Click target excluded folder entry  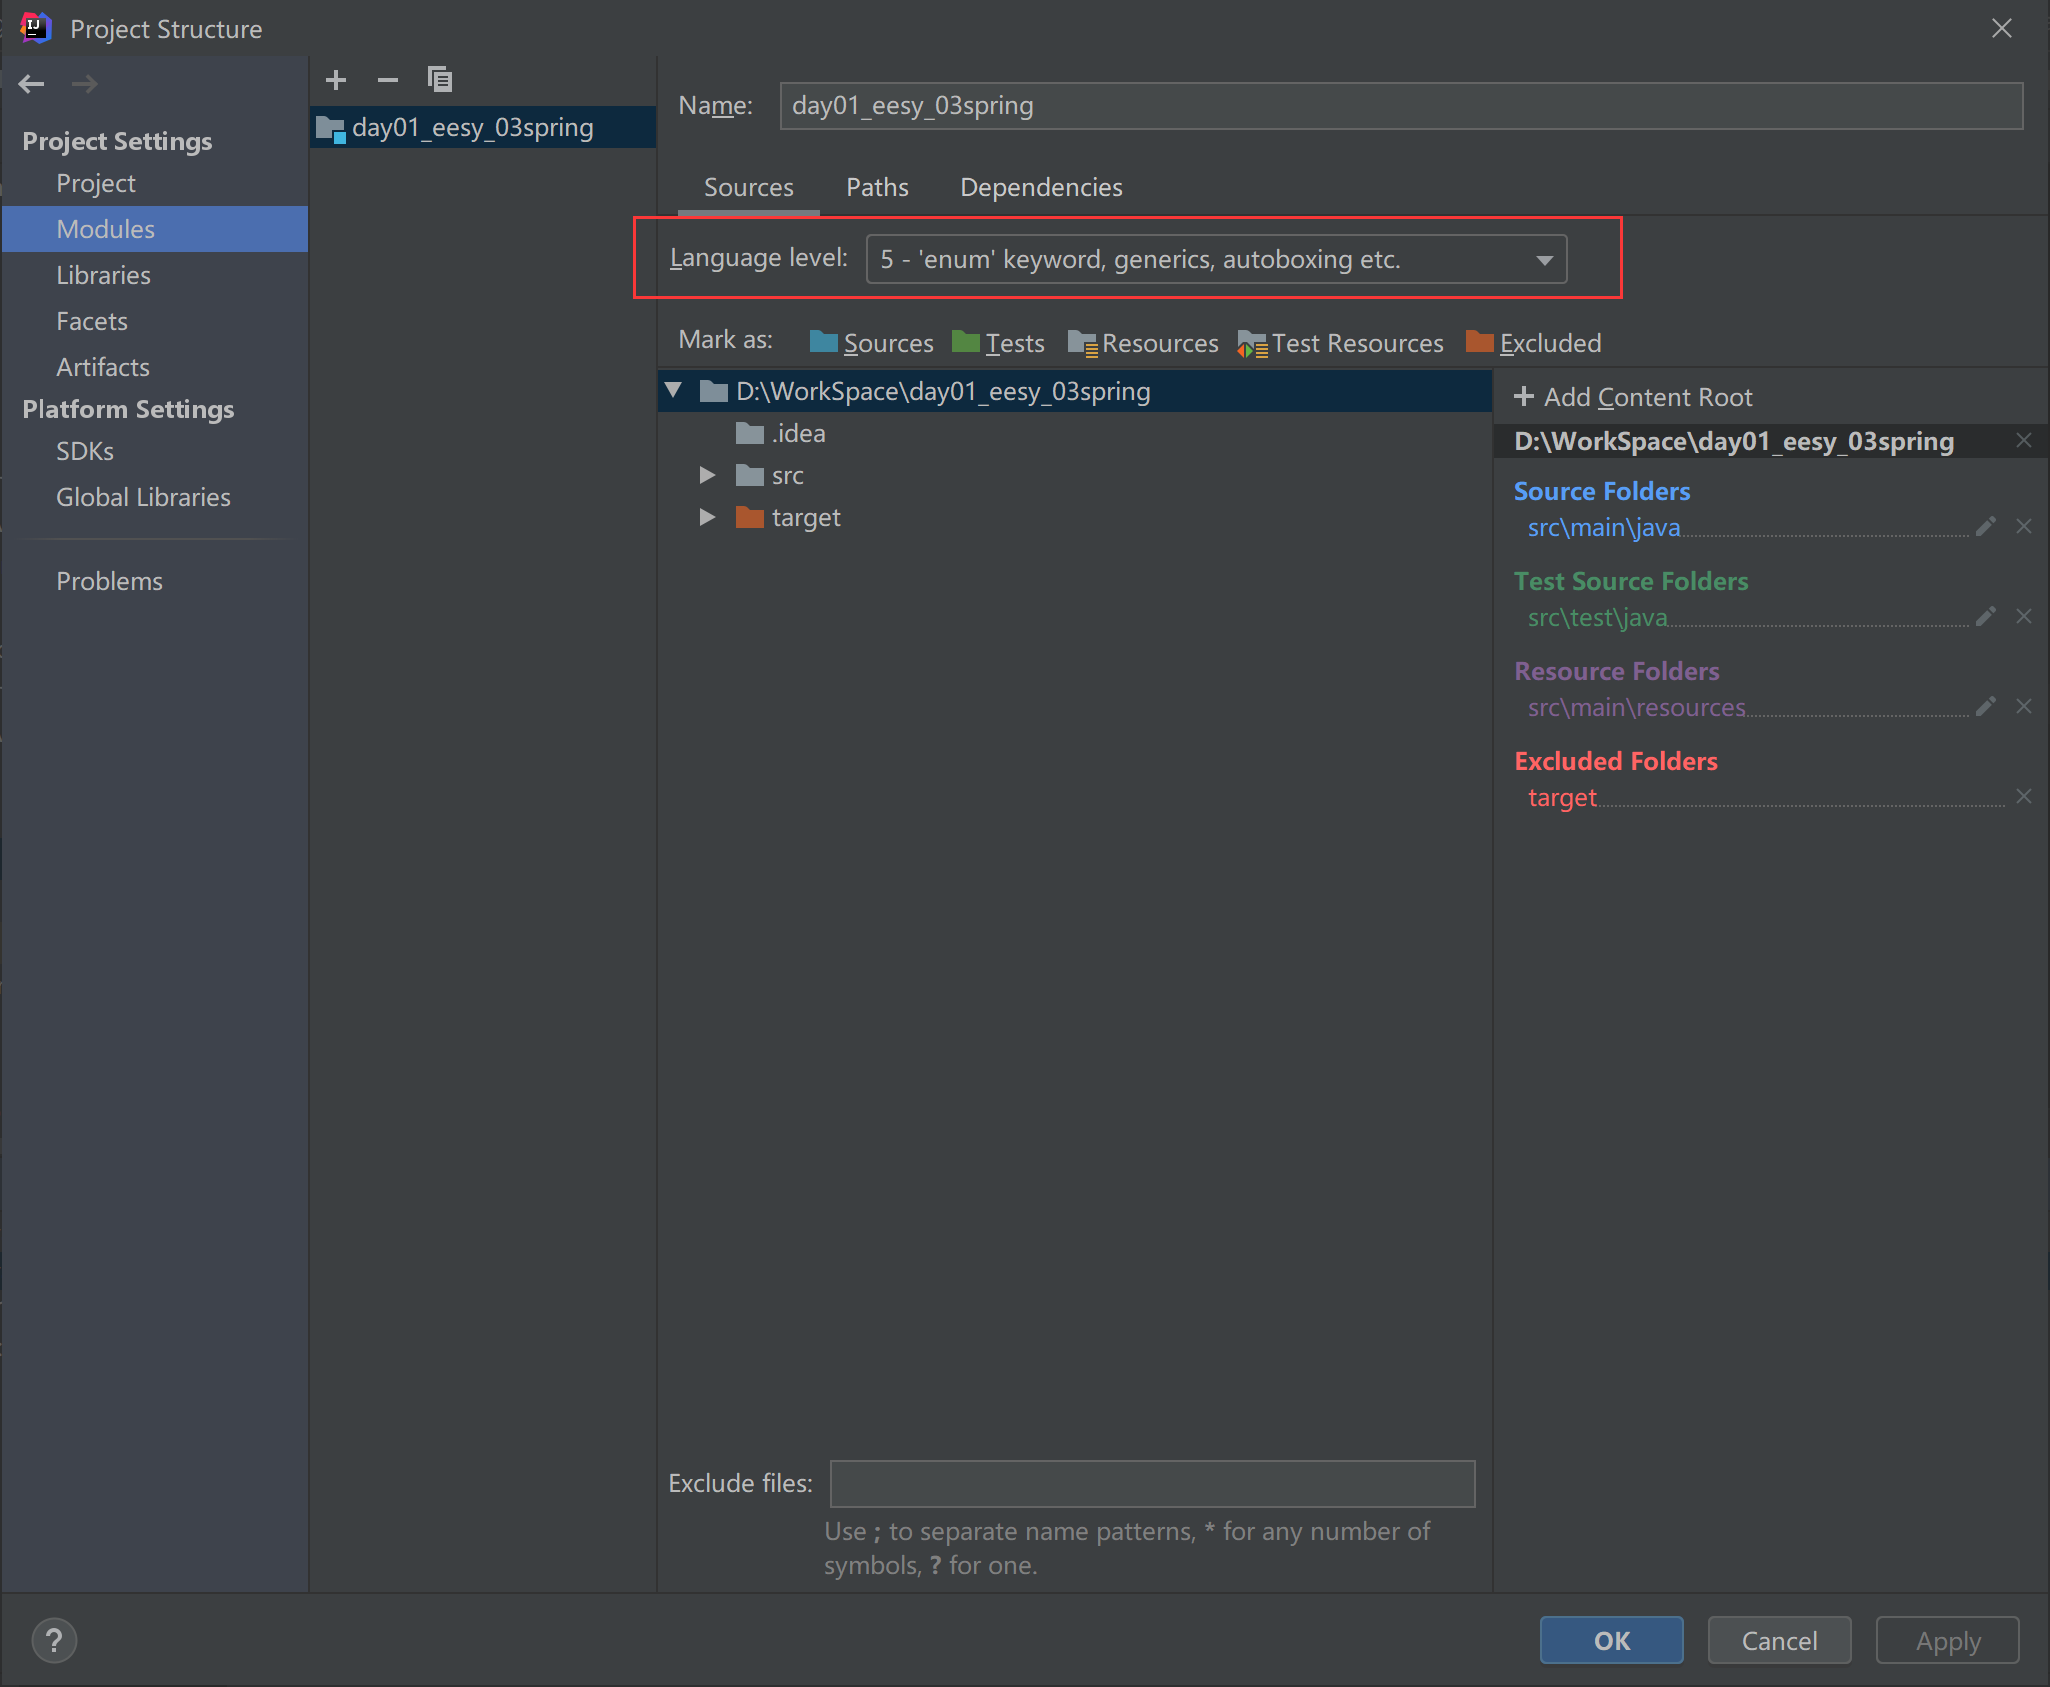(x=1562, y=797)
